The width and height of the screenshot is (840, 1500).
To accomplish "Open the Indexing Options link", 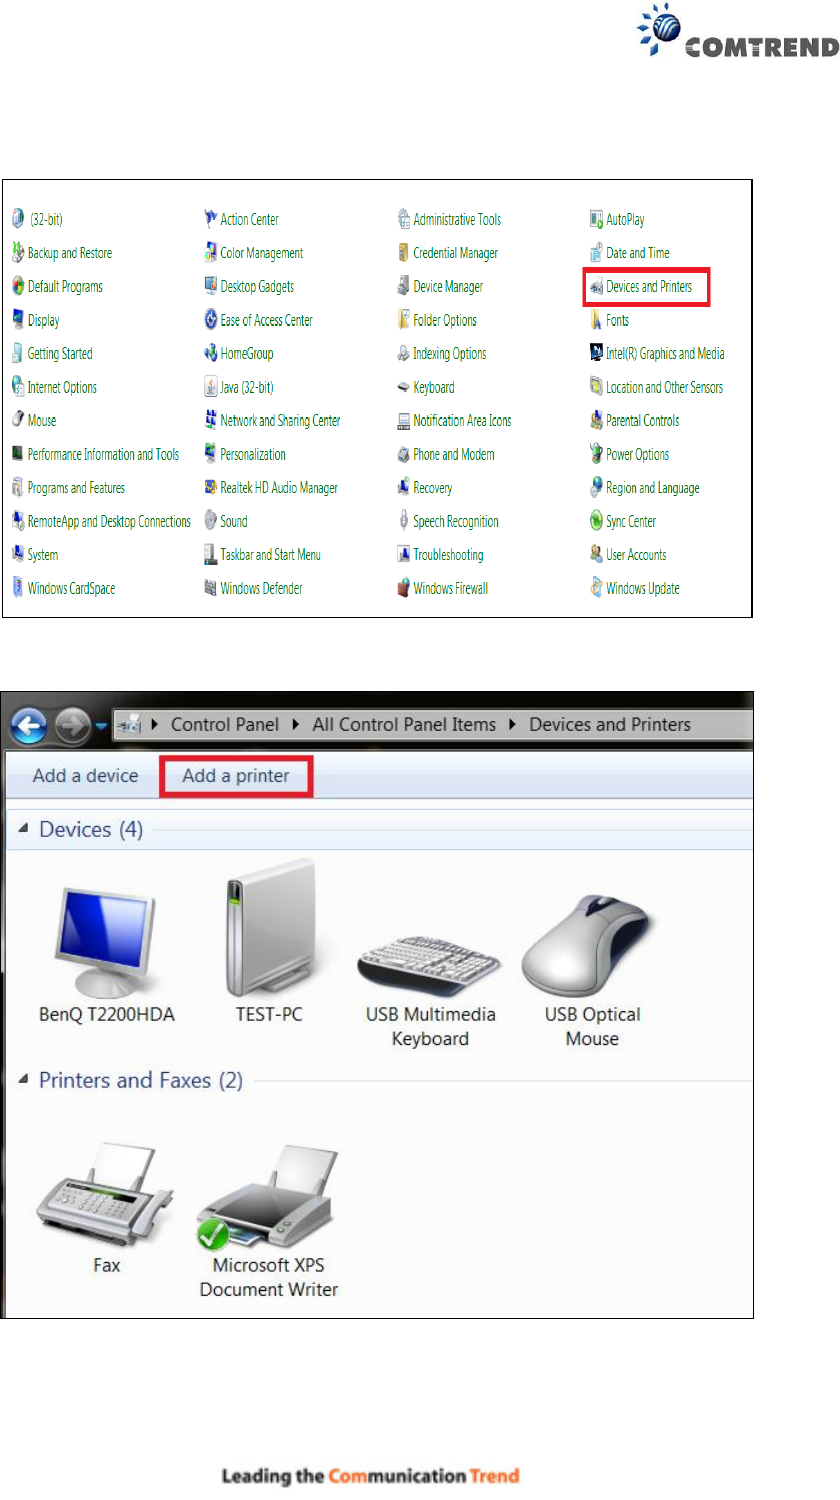I will click(450, 353).
